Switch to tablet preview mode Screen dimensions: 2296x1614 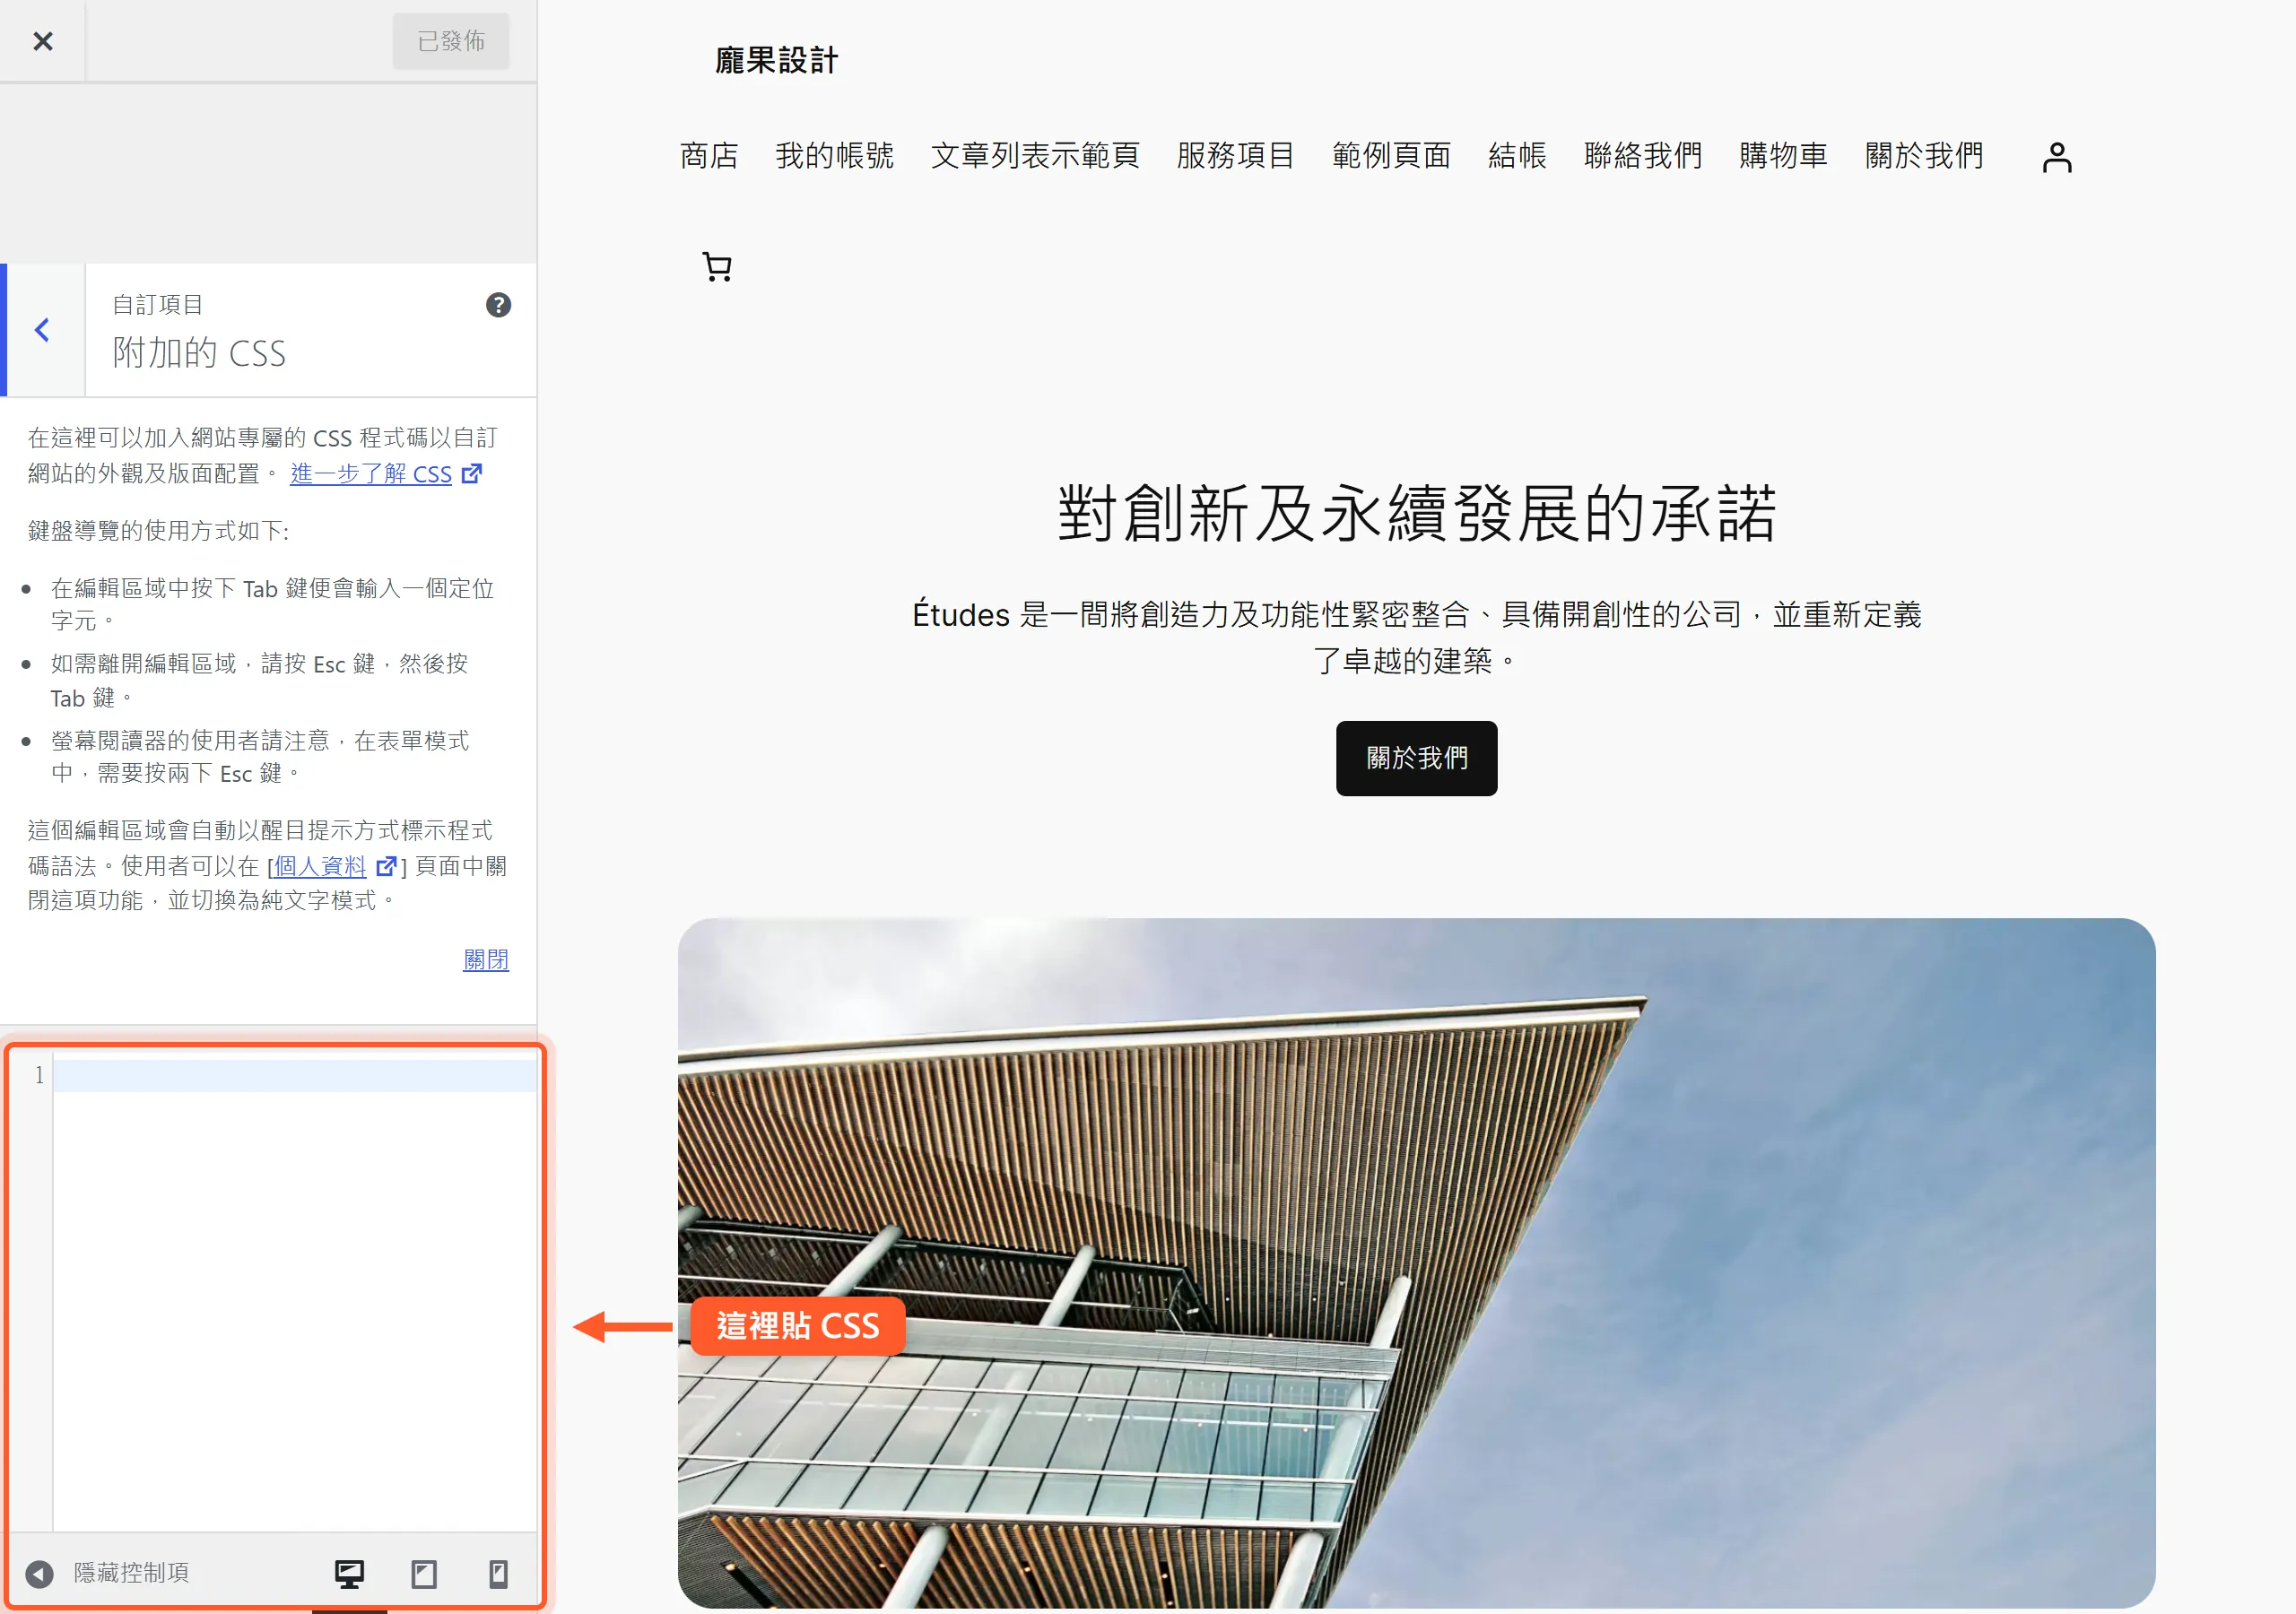424,1573
